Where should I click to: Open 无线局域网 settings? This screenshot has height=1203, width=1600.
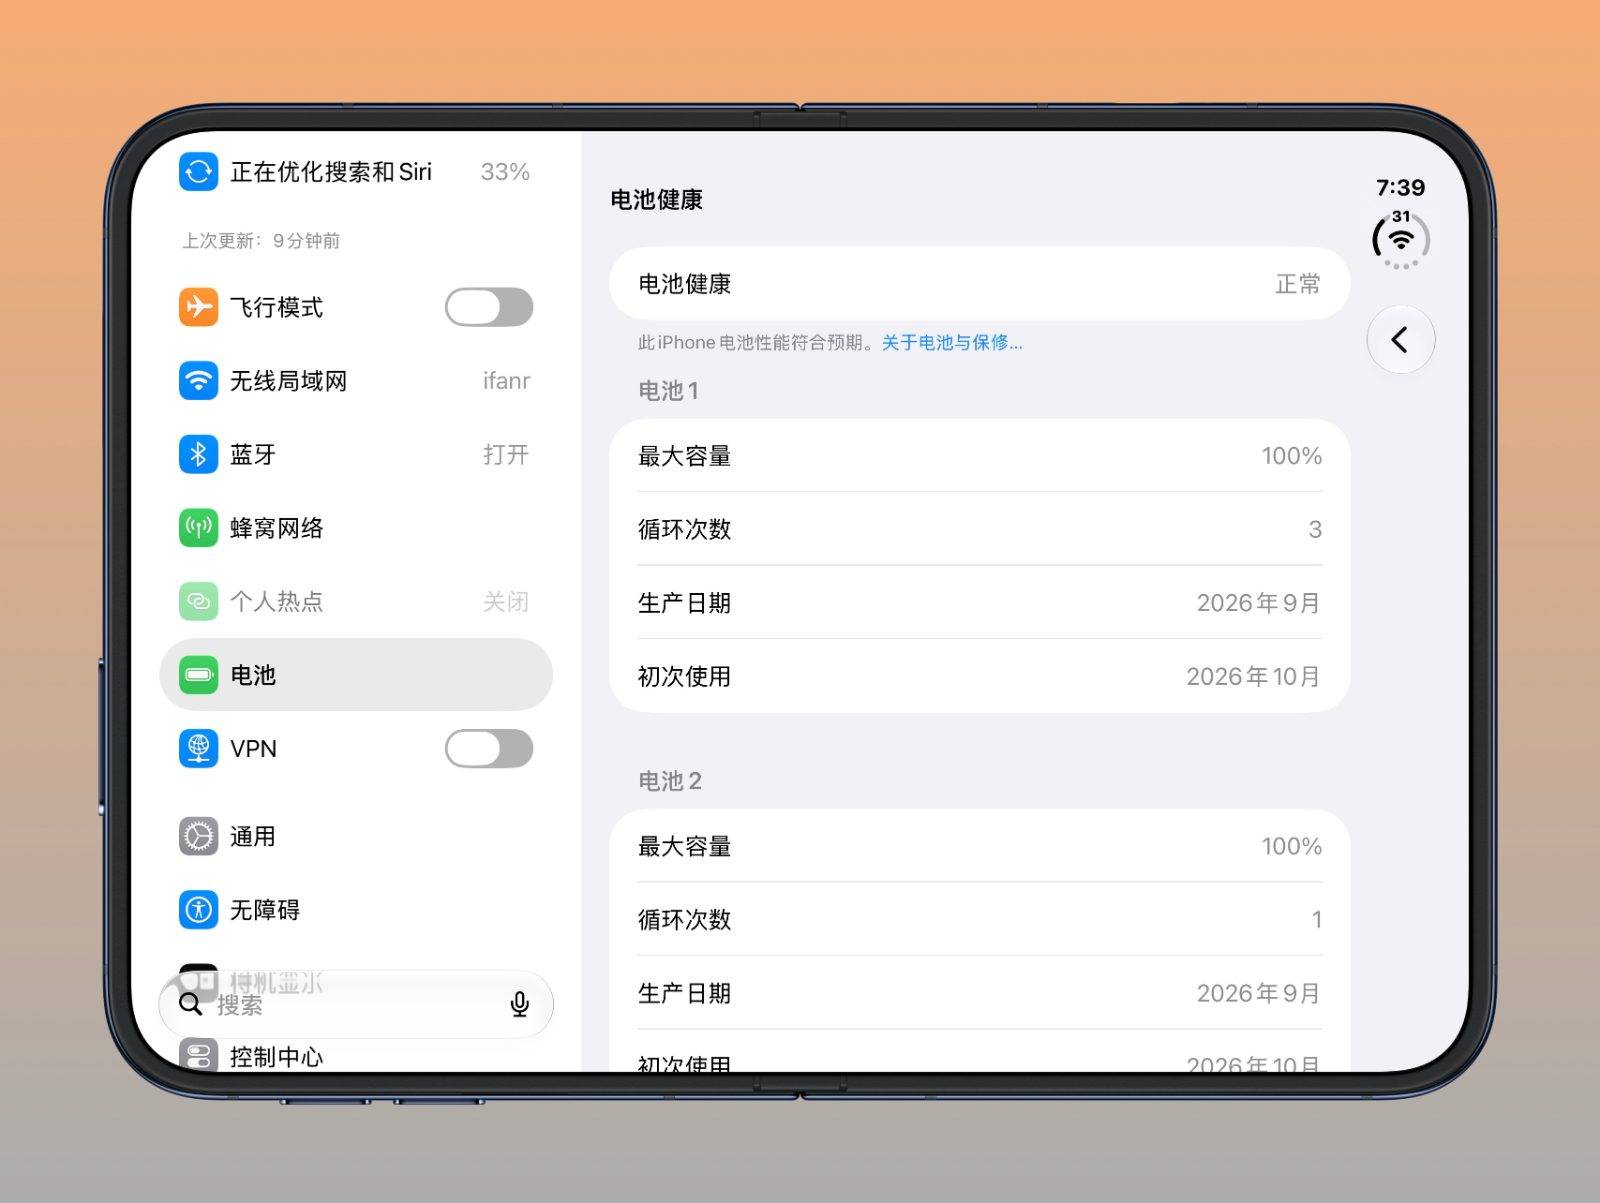pyautogui.click(x=356, y=381)
